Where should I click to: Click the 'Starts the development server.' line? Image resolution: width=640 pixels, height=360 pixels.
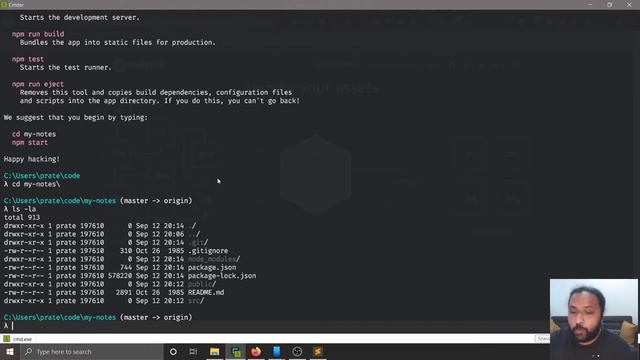(x=80, y=18)
